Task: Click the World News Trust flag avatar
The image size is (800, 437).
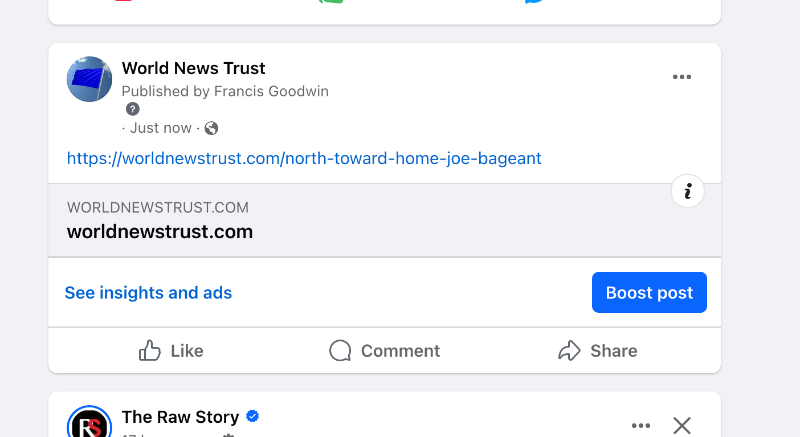Action: point(89,79)
